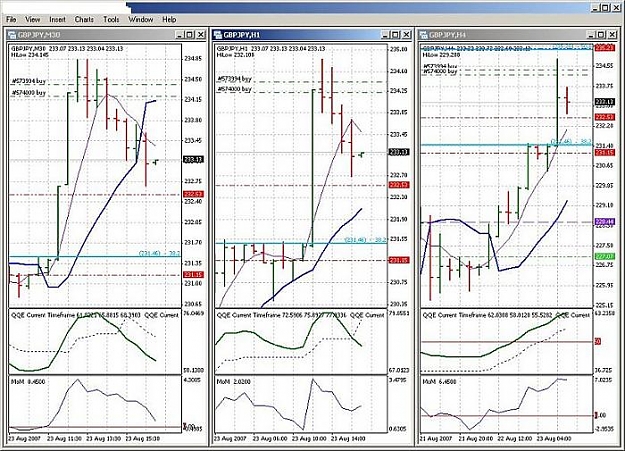Click the red 50 level label in H4 QQE panel
This screenshot has height=451, width=625.
click(598, 342)
